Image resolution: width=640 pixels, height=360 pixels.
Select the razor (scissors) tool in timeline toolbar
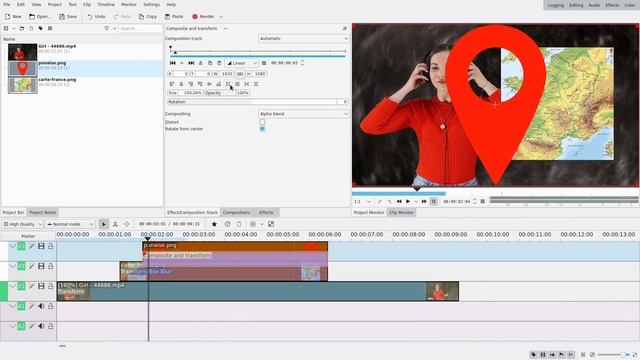click(116, 224)
